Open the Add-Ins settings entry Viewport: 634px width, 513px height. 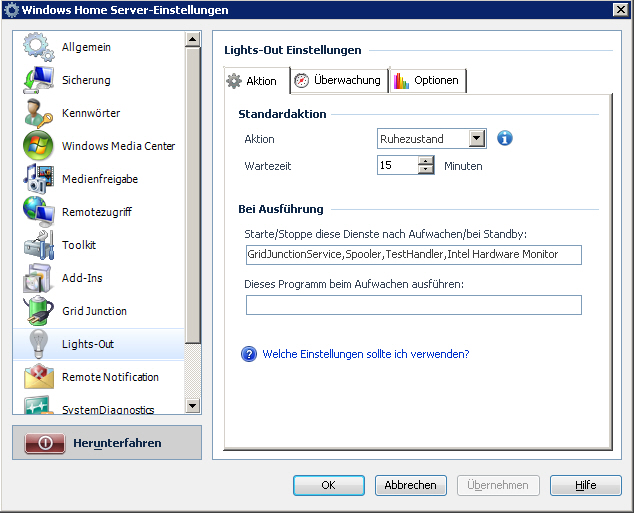(x=99, y=278)
